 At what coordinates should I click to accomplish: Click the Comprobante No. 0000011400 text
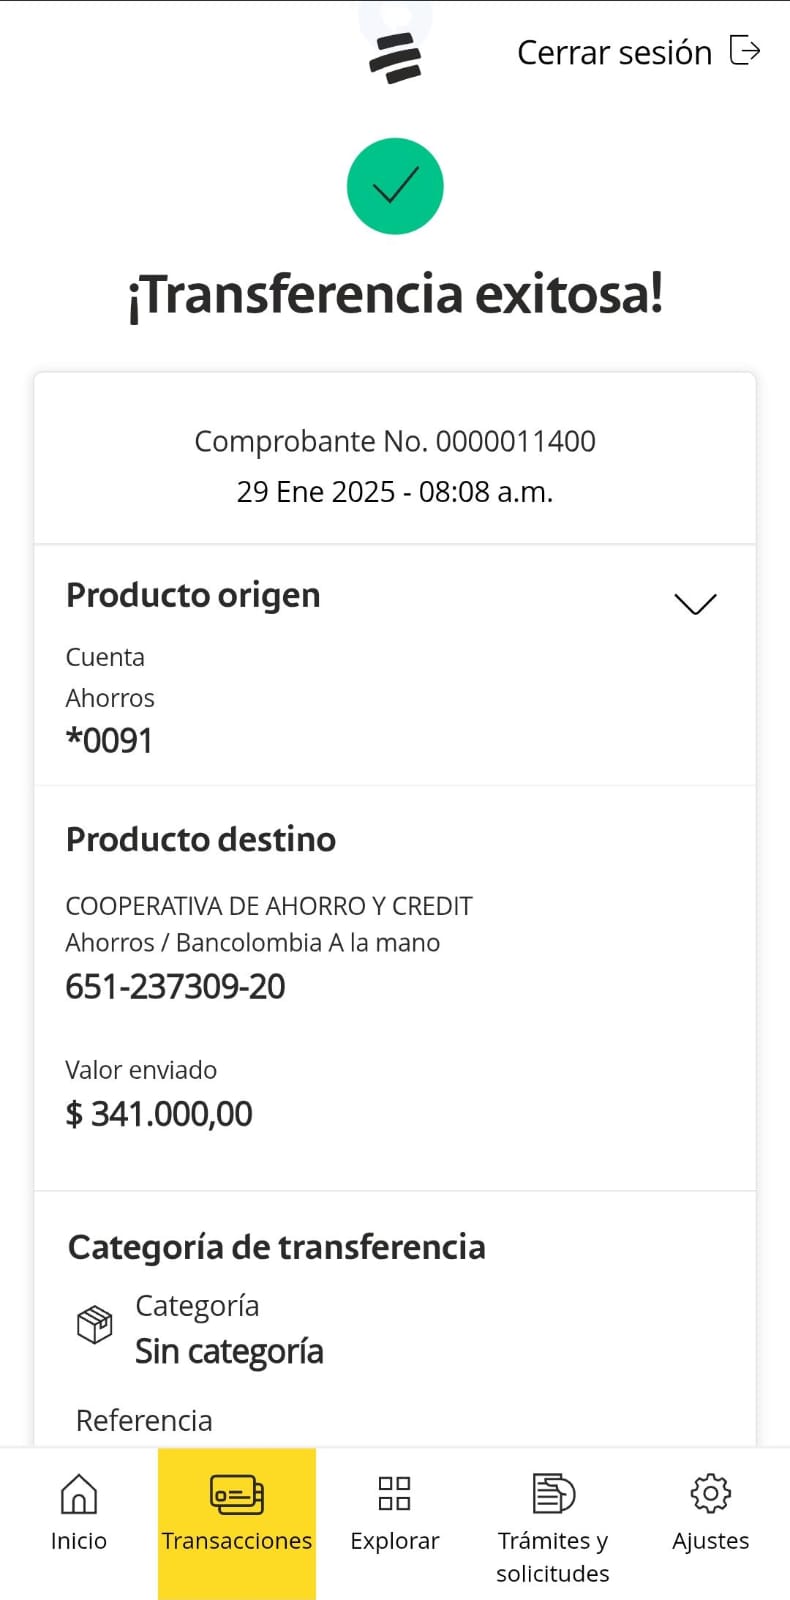(395, 441)
